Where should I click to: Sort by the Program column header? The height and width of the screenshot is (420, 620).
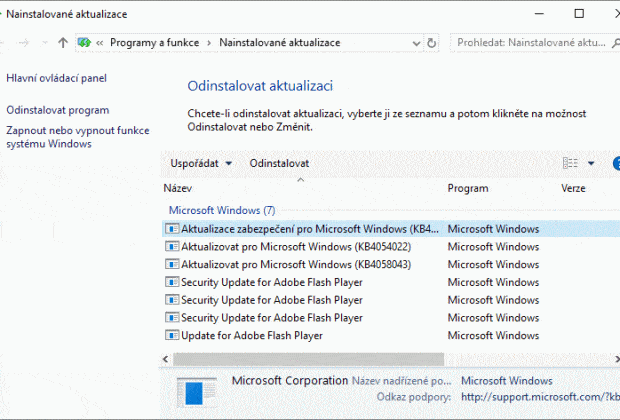click(468, 188)
